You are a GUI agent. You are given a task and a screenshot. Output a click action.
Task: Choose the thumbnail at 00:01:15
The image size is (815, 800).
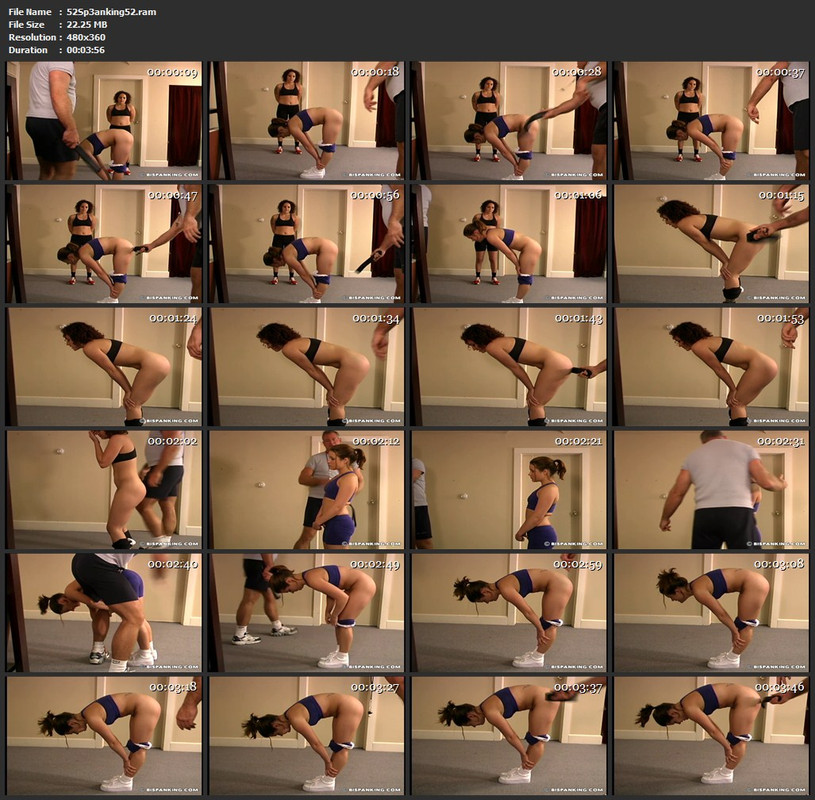[711, 244]
